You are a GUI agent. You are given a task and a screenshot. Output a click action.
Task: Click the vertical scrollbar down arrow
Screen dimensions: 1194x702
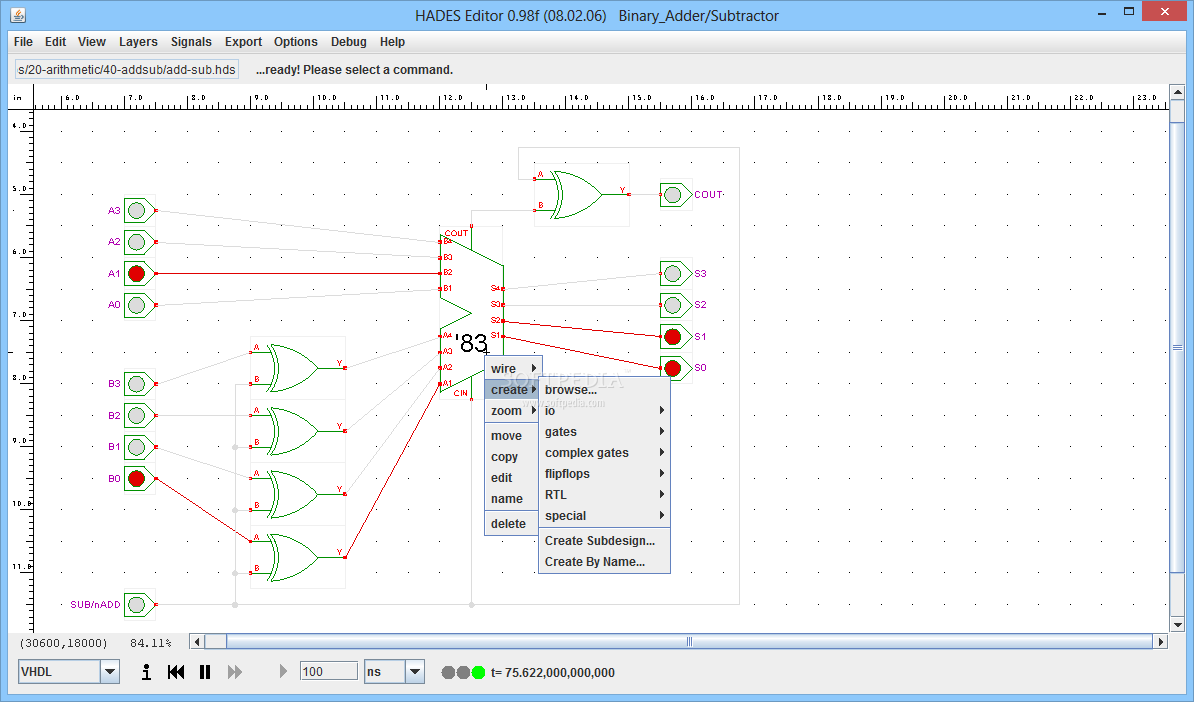coord(1177,625)
